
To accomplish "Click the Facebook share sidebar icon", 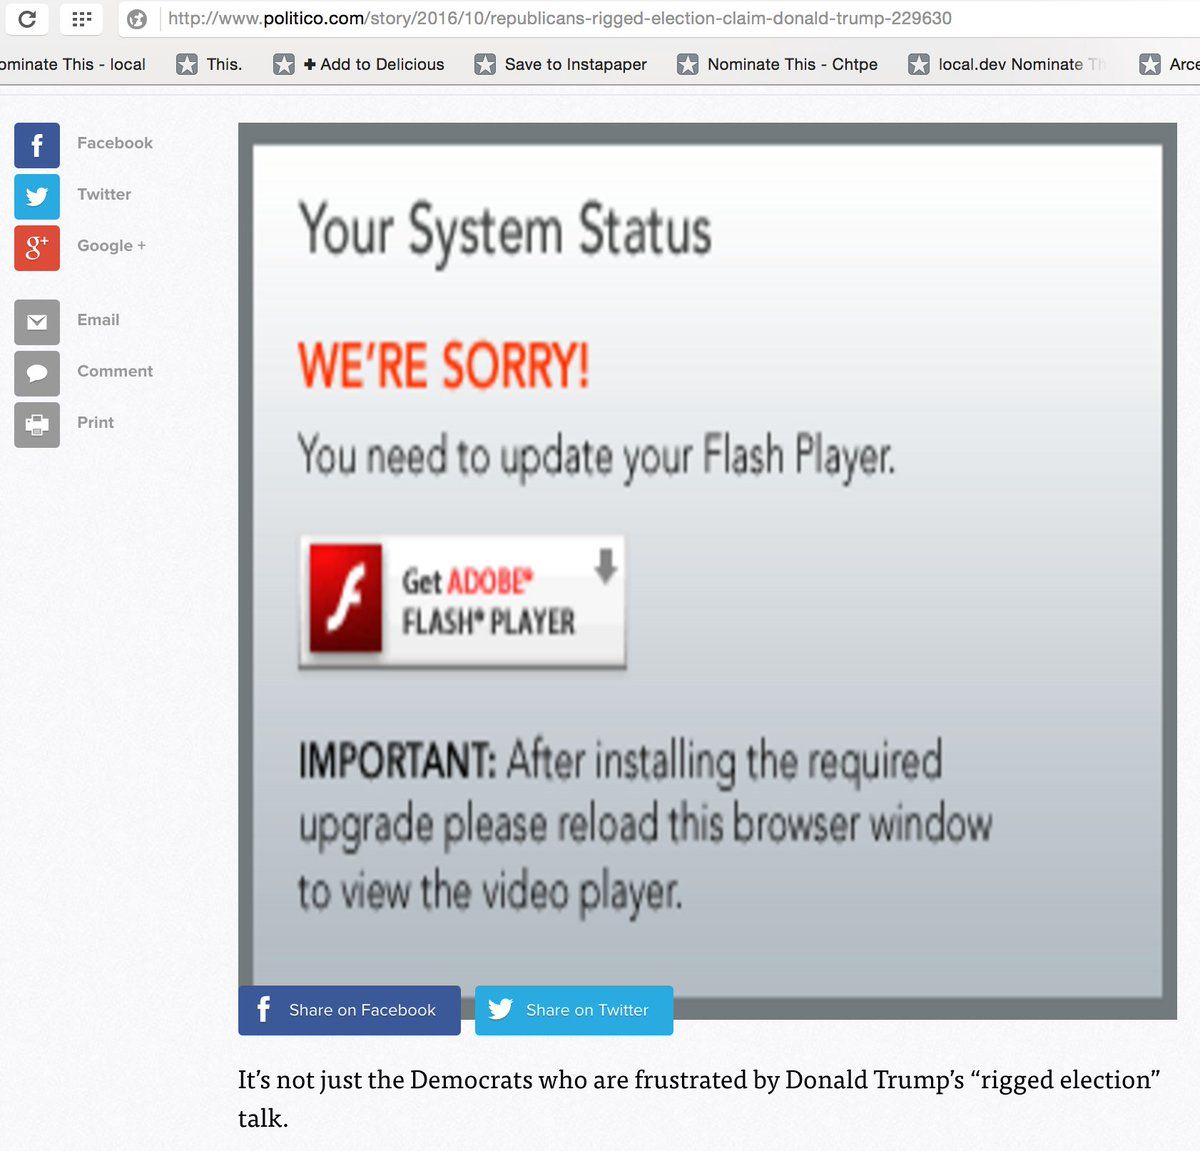I will (37, 146).
